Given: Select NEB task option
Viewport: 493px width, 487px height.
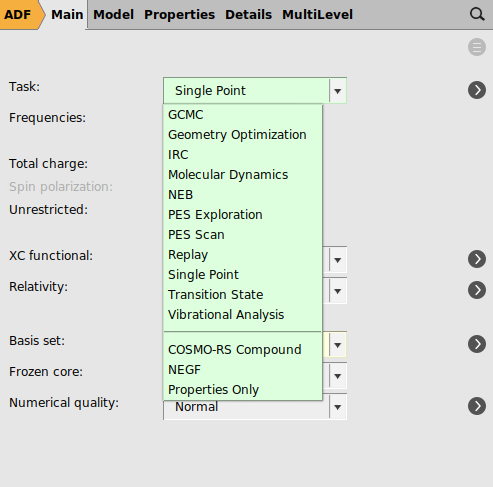Looking at the screenshot, I should coord(243,195).
